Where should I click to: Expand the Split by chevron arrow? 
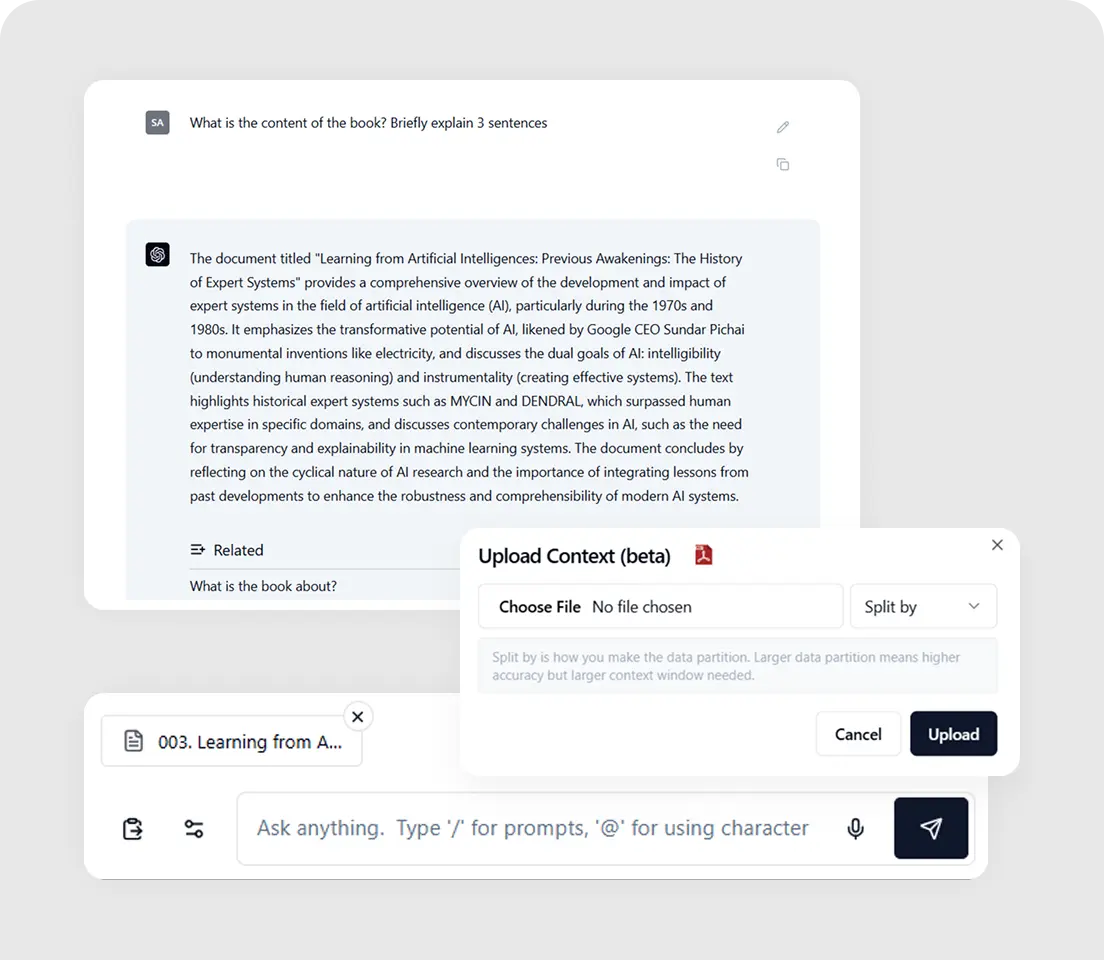[974, 606]
